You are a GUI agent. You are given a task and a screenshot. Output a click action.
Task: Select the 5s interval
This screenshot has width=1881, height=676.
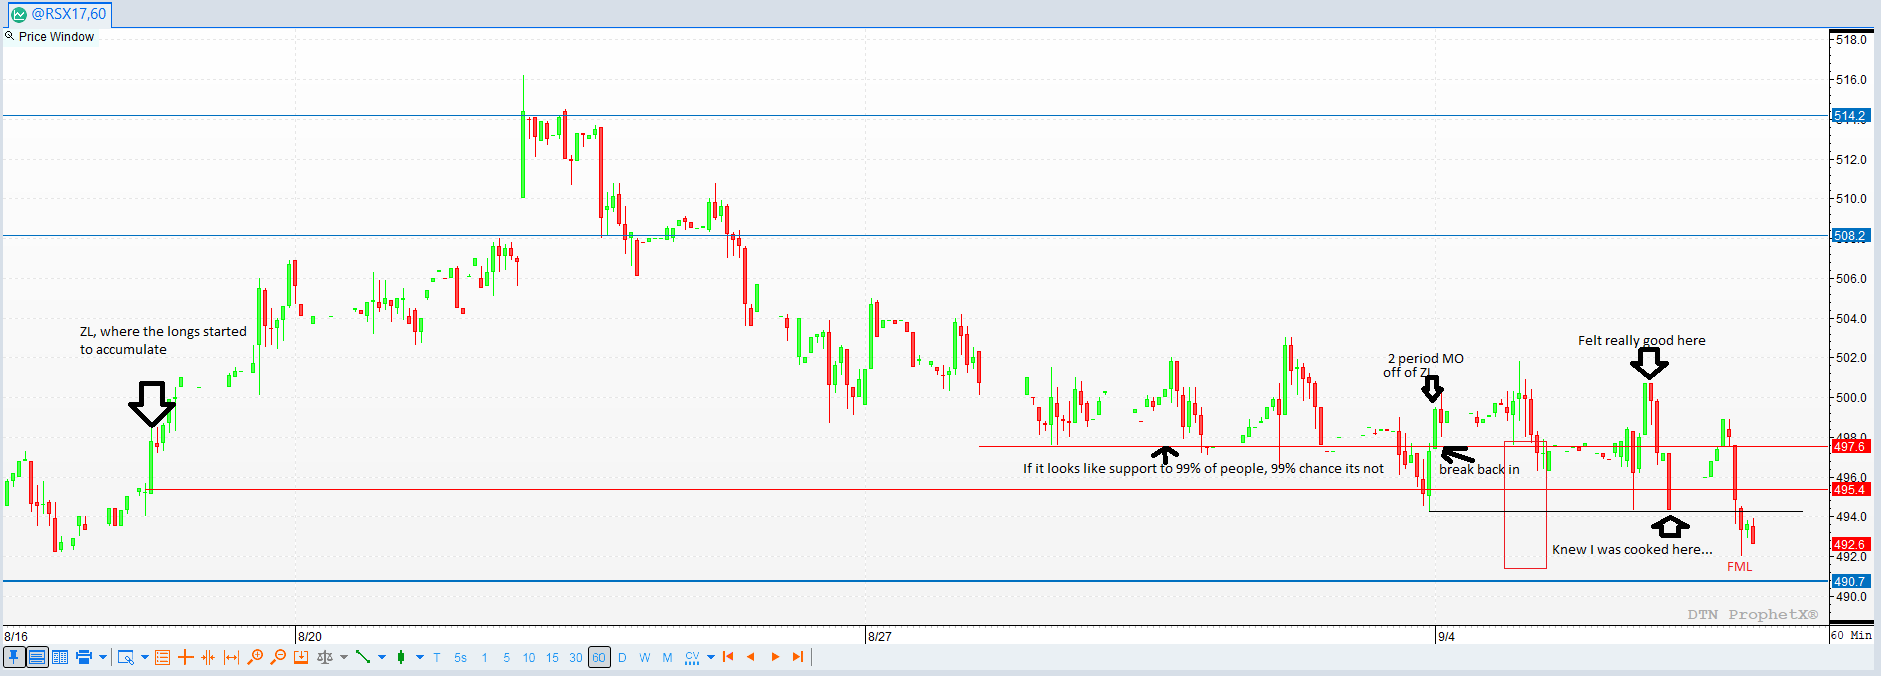[460, 658]
